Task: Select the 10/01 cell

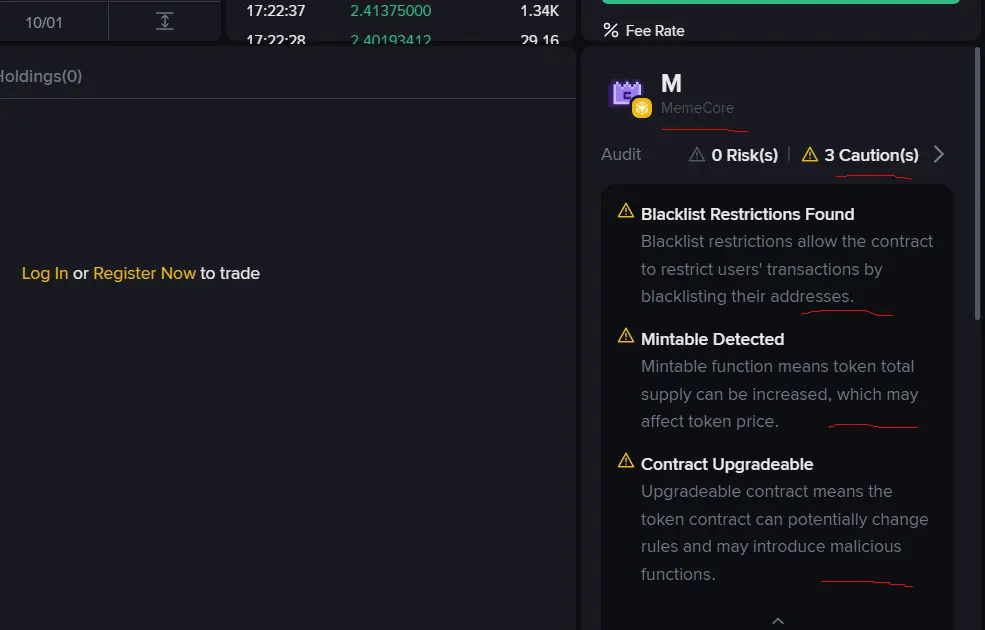Action: pyautogui.click(x=44, y=22)
